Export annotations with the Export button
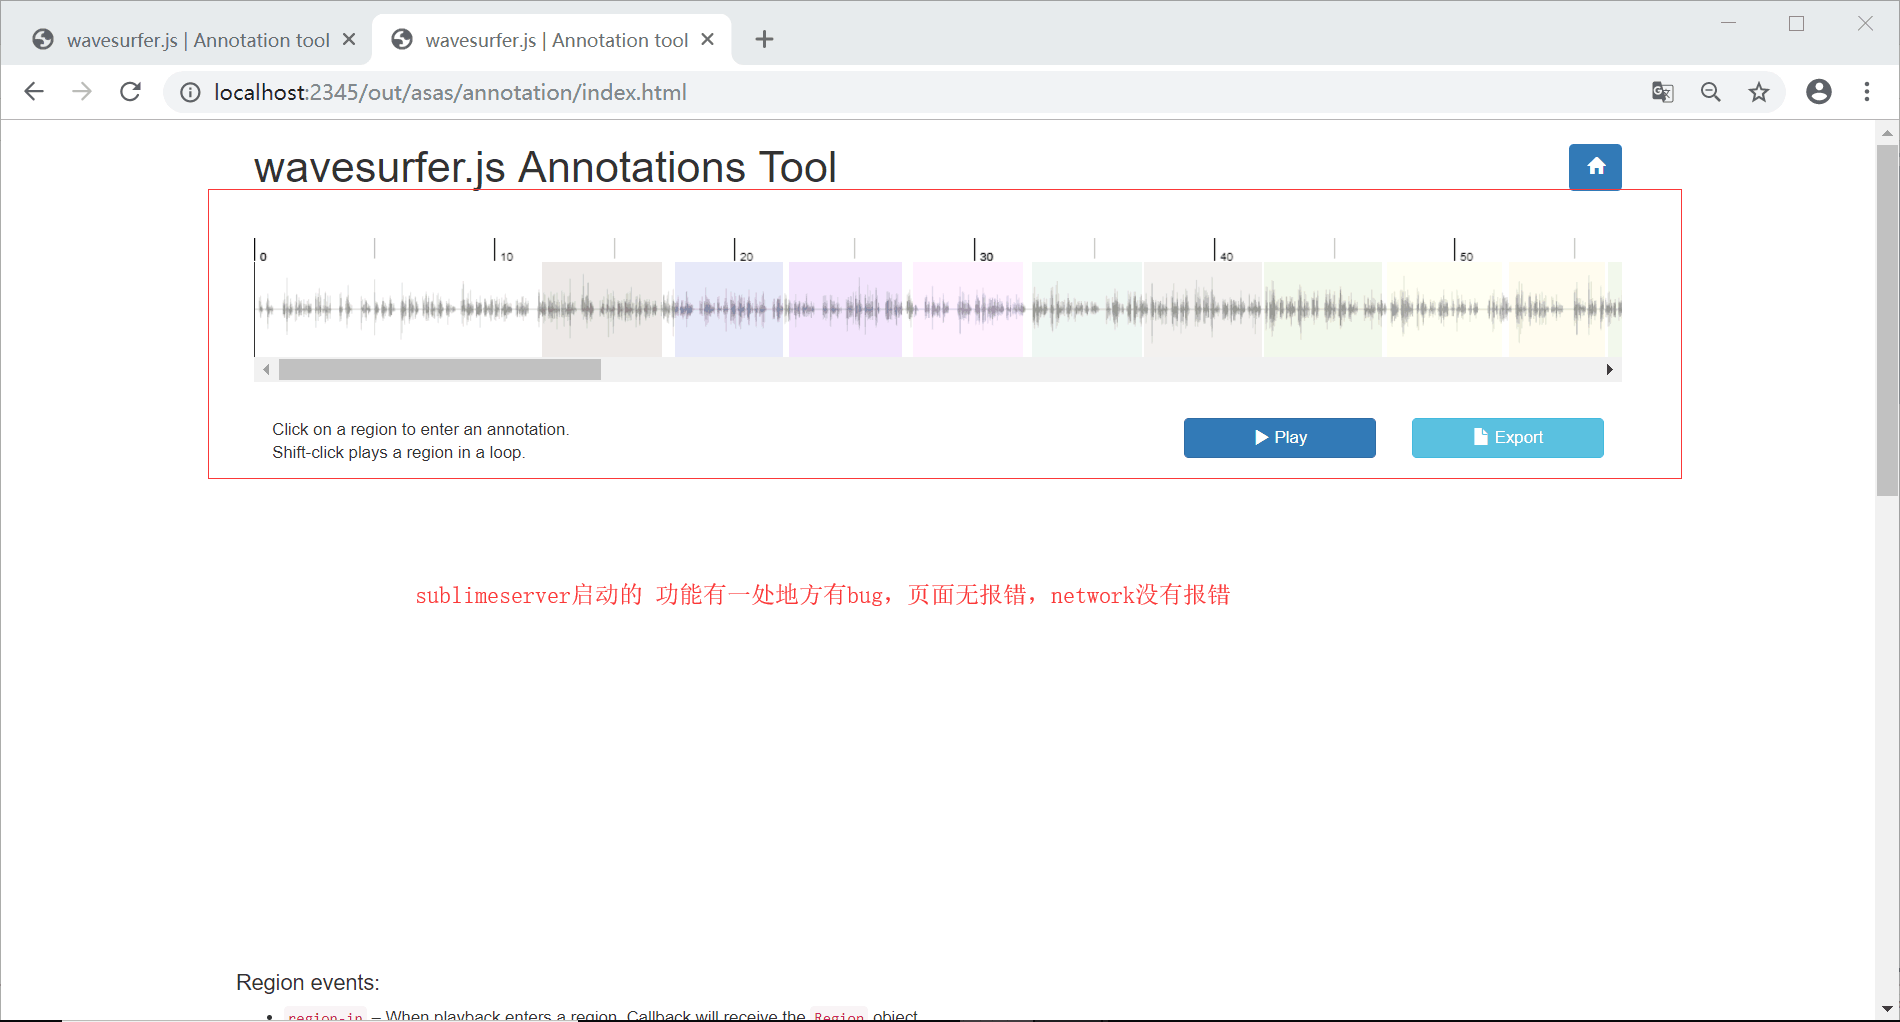The image size is (1900, 1022). coord(1508,438)
